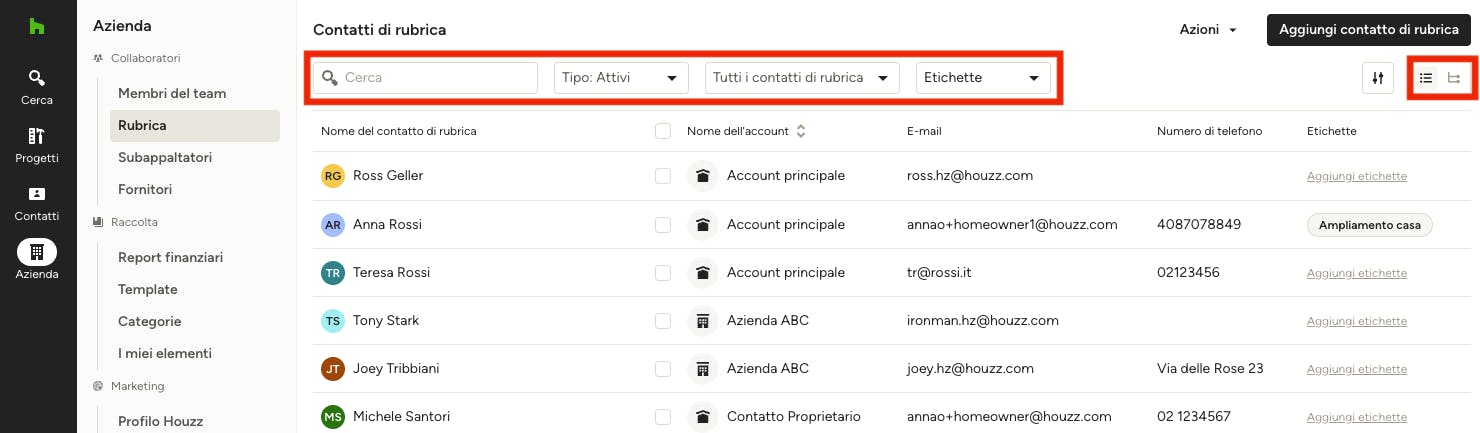The height and width of the screenshot is (433, 1480).
Task: Open the Houzz logo home icon
Action: [x=36, y=27]
